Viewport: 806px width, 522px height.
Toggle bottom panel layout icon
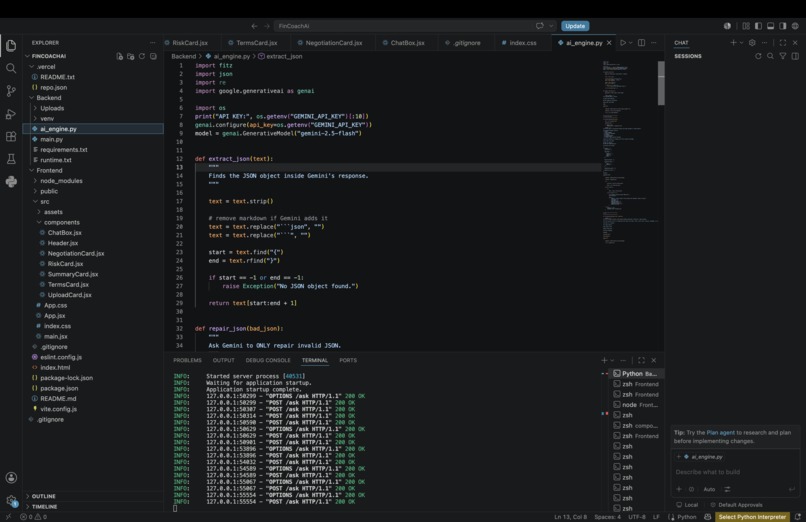click(771, 26)
